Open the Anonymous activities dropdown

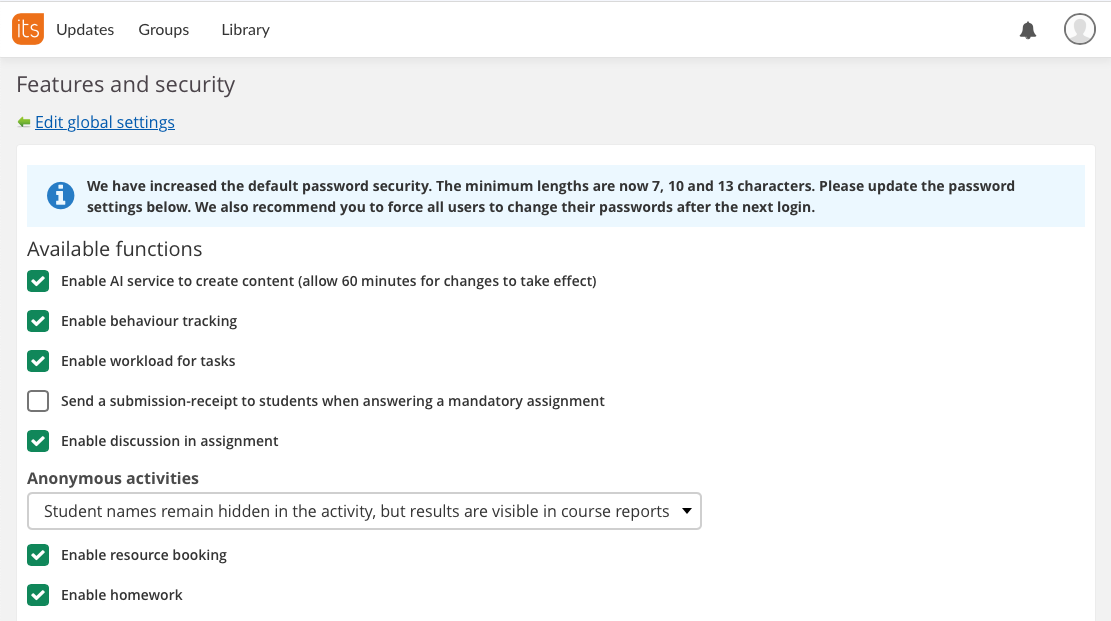click(364, 511)
